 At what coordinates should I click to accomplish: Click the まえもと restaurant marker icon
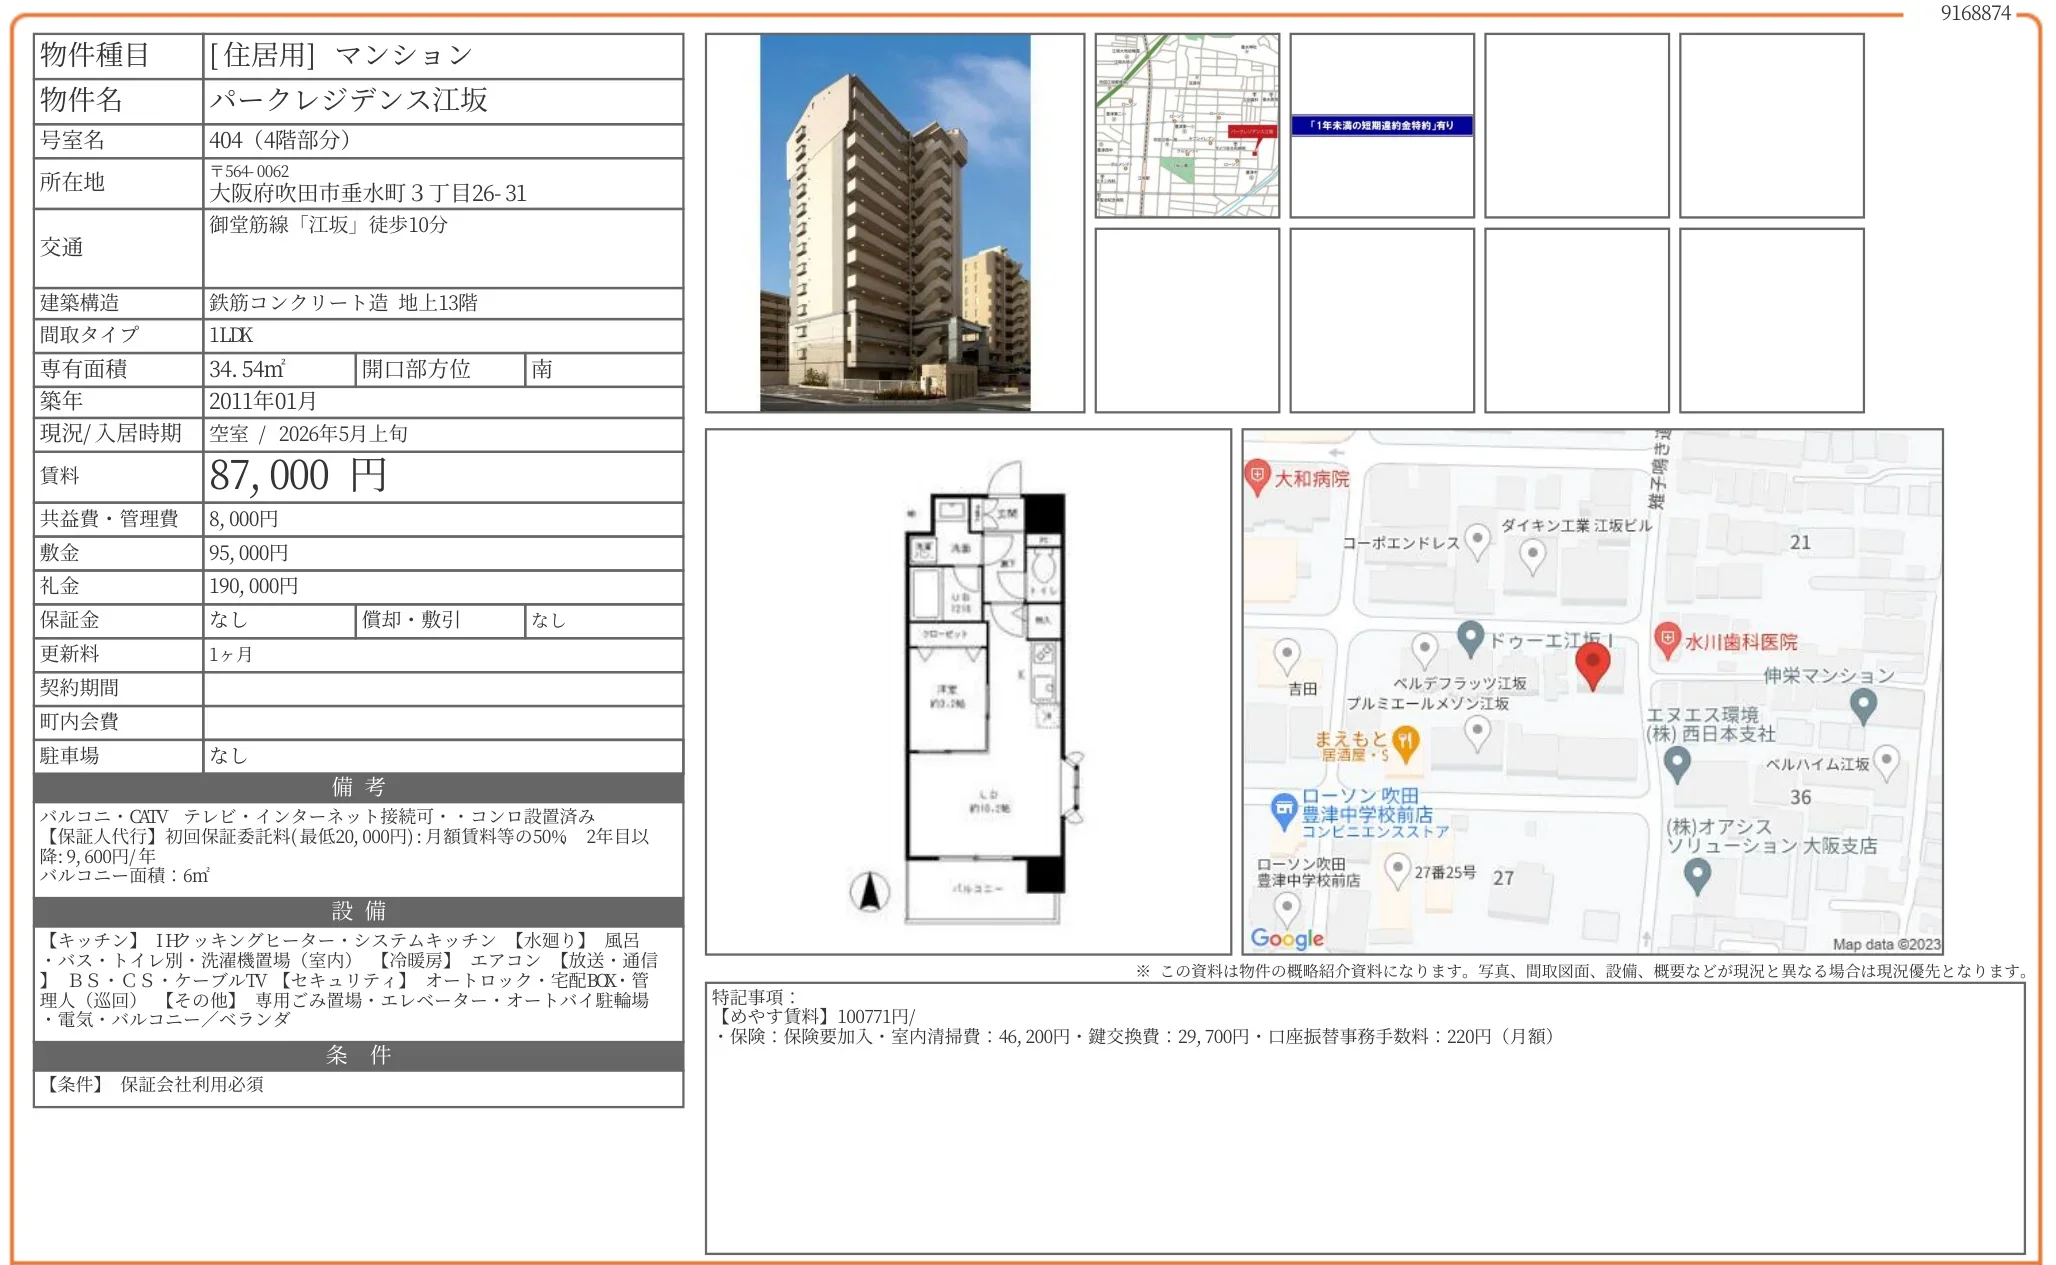pos(1406,743)
